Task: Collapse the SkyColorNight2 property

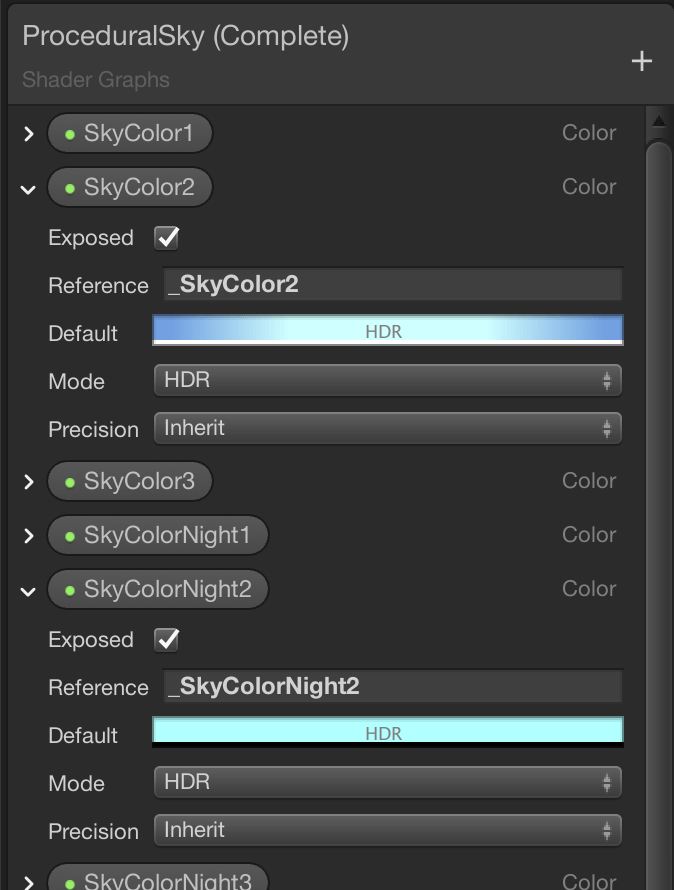Action: pyautogui.click(x=29, y=591)
